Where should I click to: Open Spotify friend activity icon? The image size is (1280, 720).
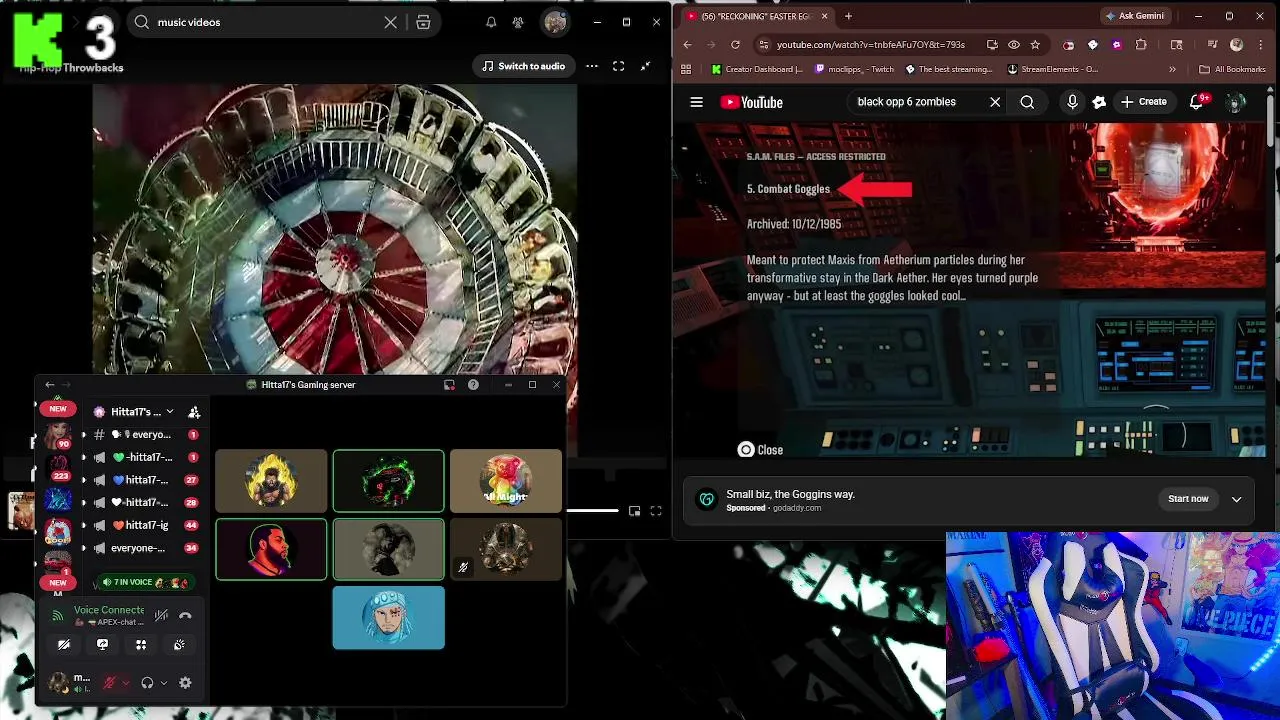click(x=518, y=22)
